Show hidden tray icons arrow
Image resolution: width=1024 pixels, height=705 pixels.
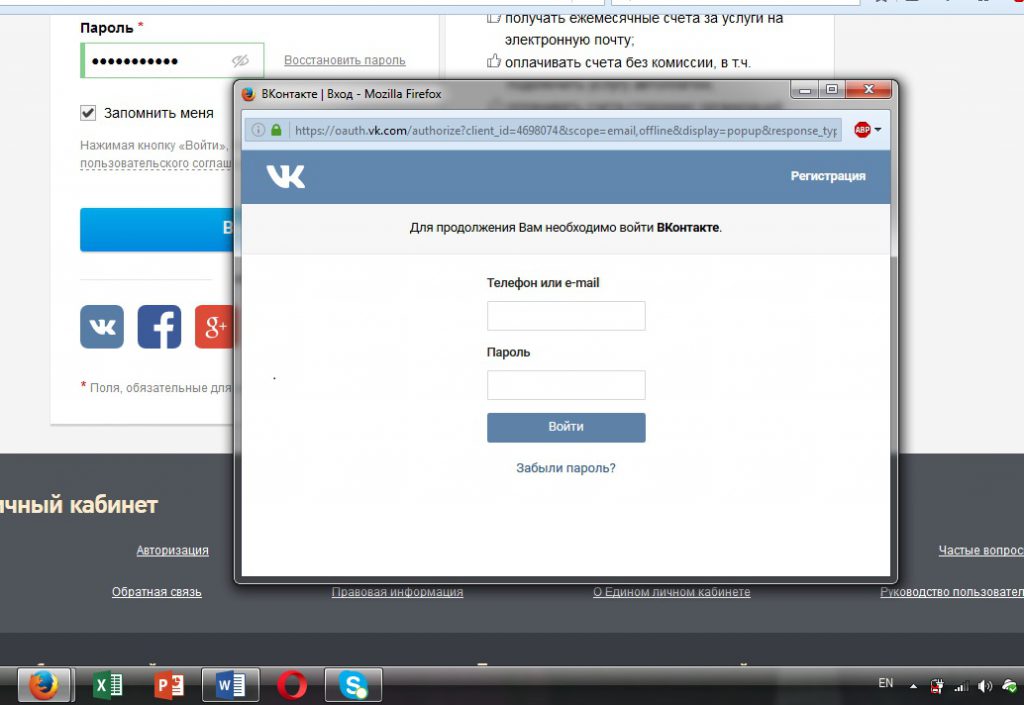pos(912,686)
